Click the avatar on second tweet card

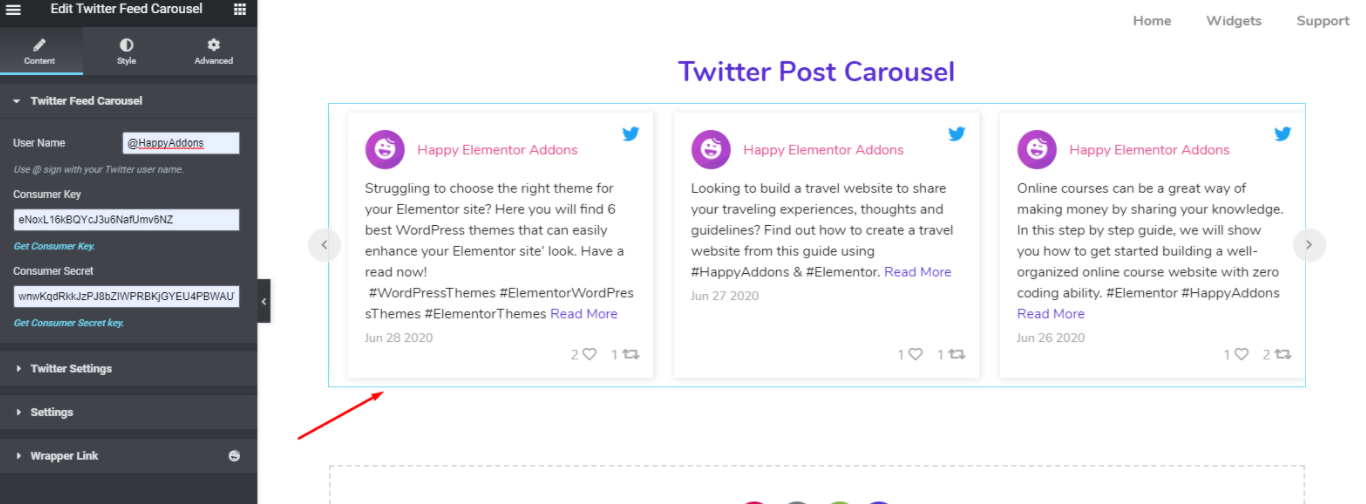click(x=711, y=150)
